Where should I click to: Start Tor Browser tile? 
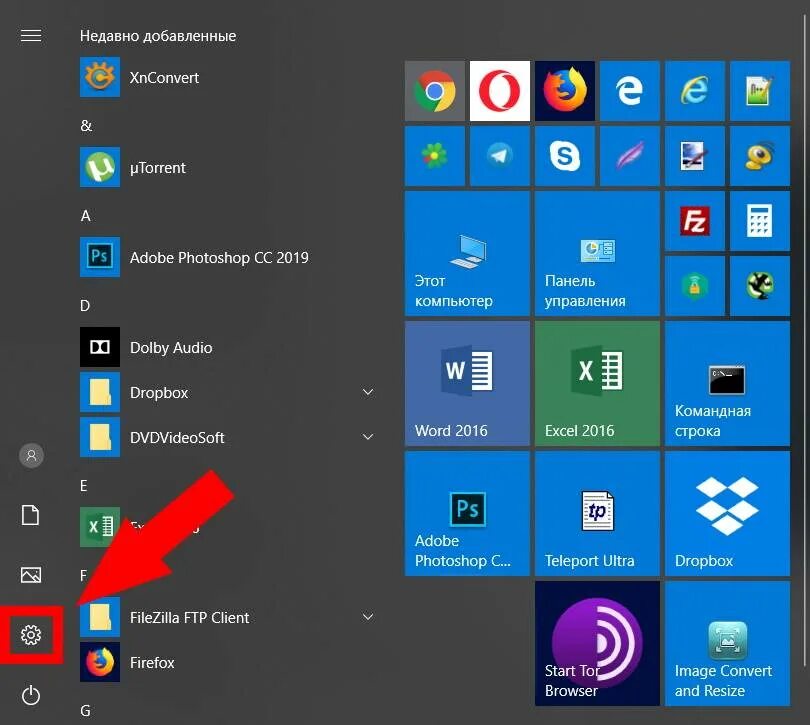click(x=597, y=643)
